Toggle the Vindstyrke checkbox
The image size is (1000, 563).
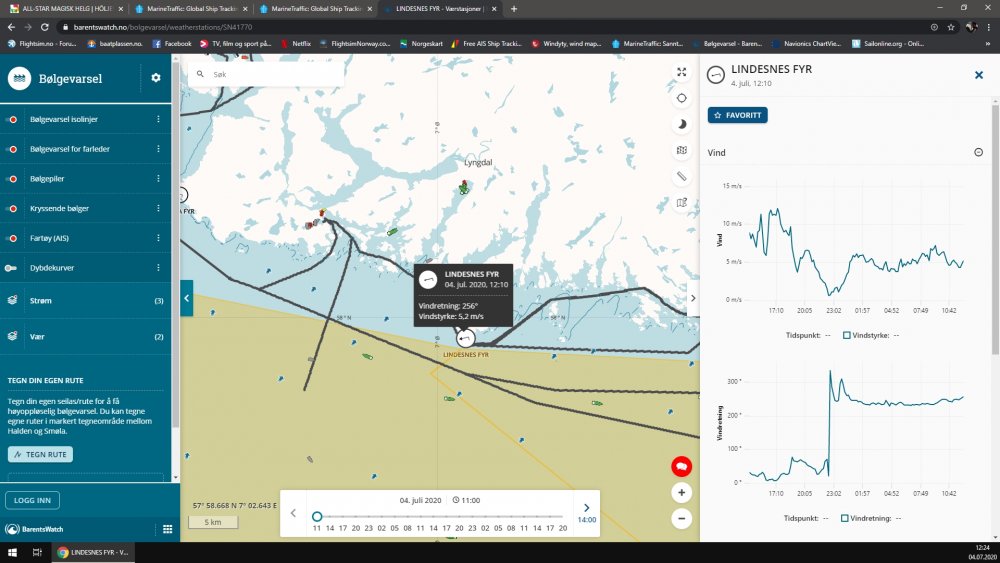[x=847, y=335]
